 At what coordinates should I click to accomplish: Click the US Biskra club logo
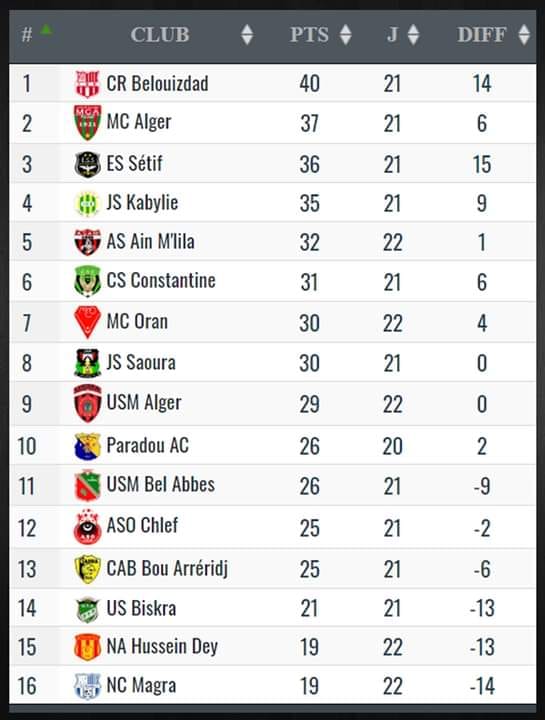(x=87, y=609)
